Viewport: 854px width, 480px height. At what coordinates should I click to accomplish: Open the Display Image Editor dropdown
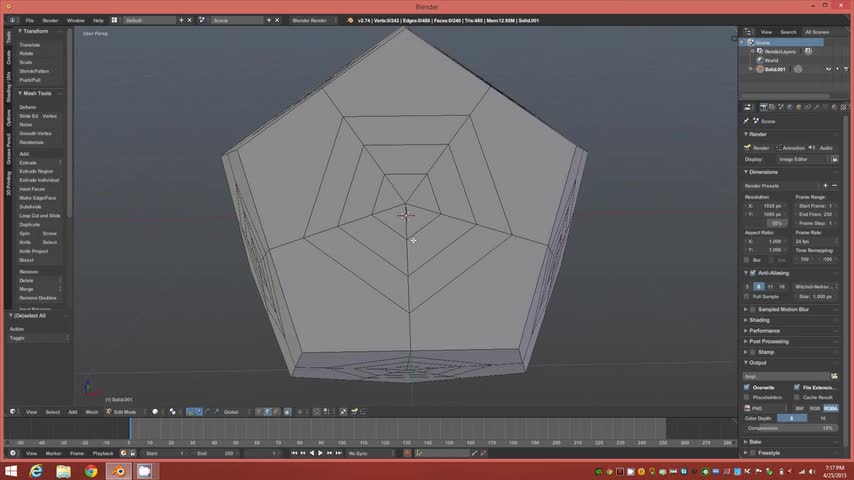pyautogui.click(x=803, y=160)
